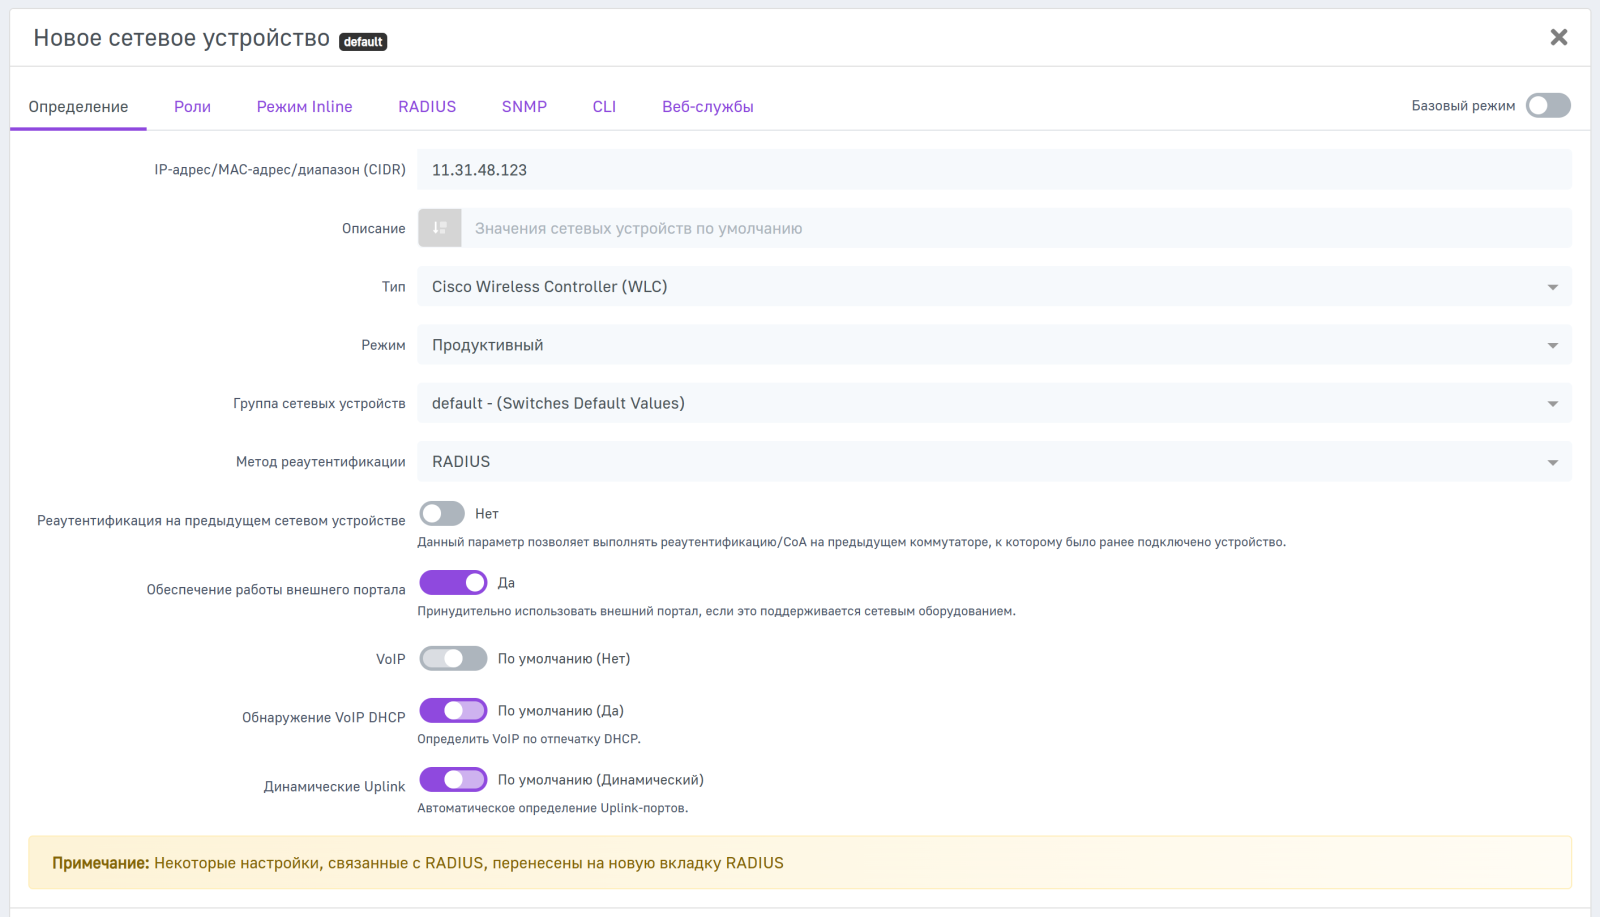Open the Тип dropdown with Cisco WLC
Viewport: 1600px width, 917px height.
993,287
